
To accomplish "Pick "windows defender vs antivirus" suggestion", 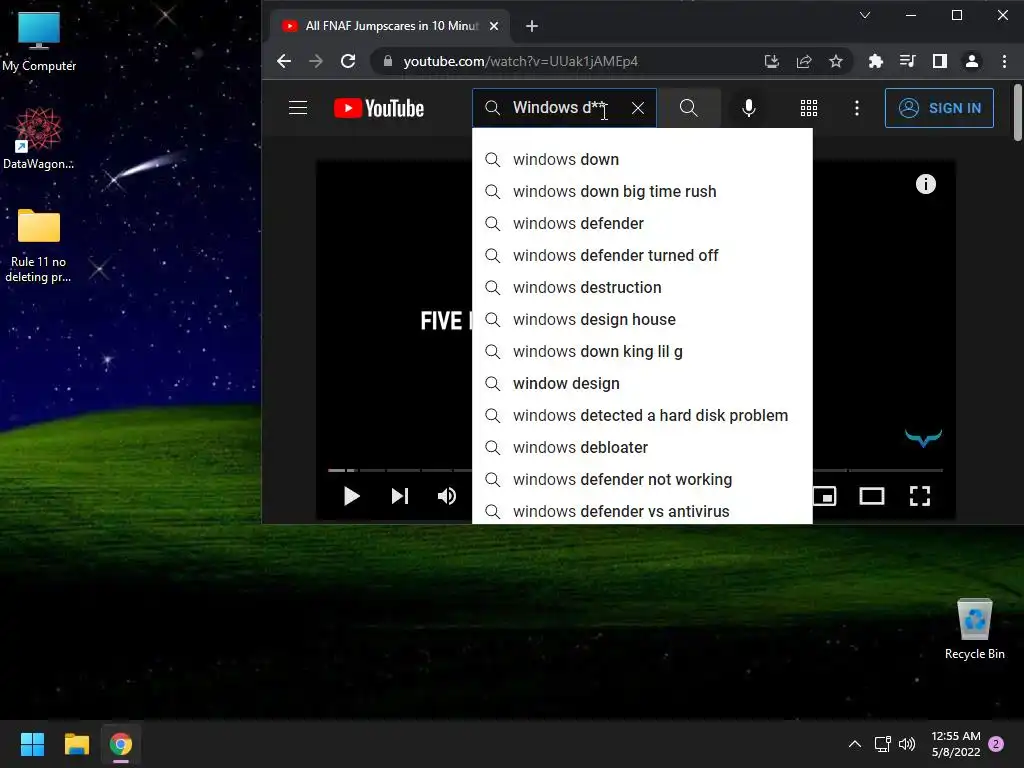I will [643, 511].
